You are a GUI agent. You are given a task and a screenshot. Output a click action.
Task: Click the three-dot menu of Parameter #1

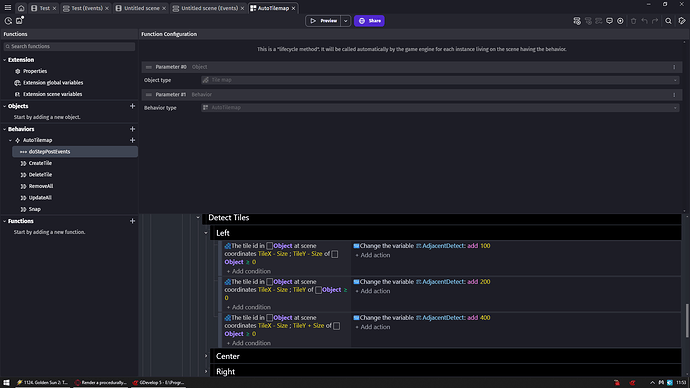[x=674, y=95]
